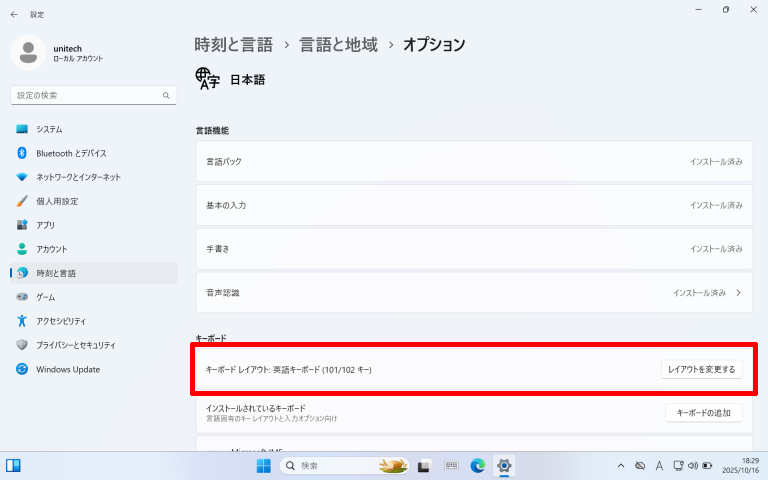Click the レイアウトを変更する button
The image size is (768, 480).
pyautogui.click(x=702, y=369)
